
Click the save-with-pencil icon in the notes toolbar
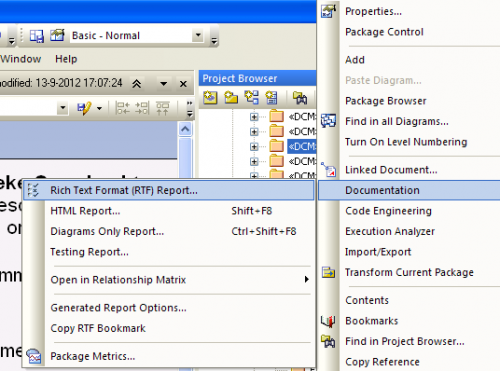pos(84,108)
